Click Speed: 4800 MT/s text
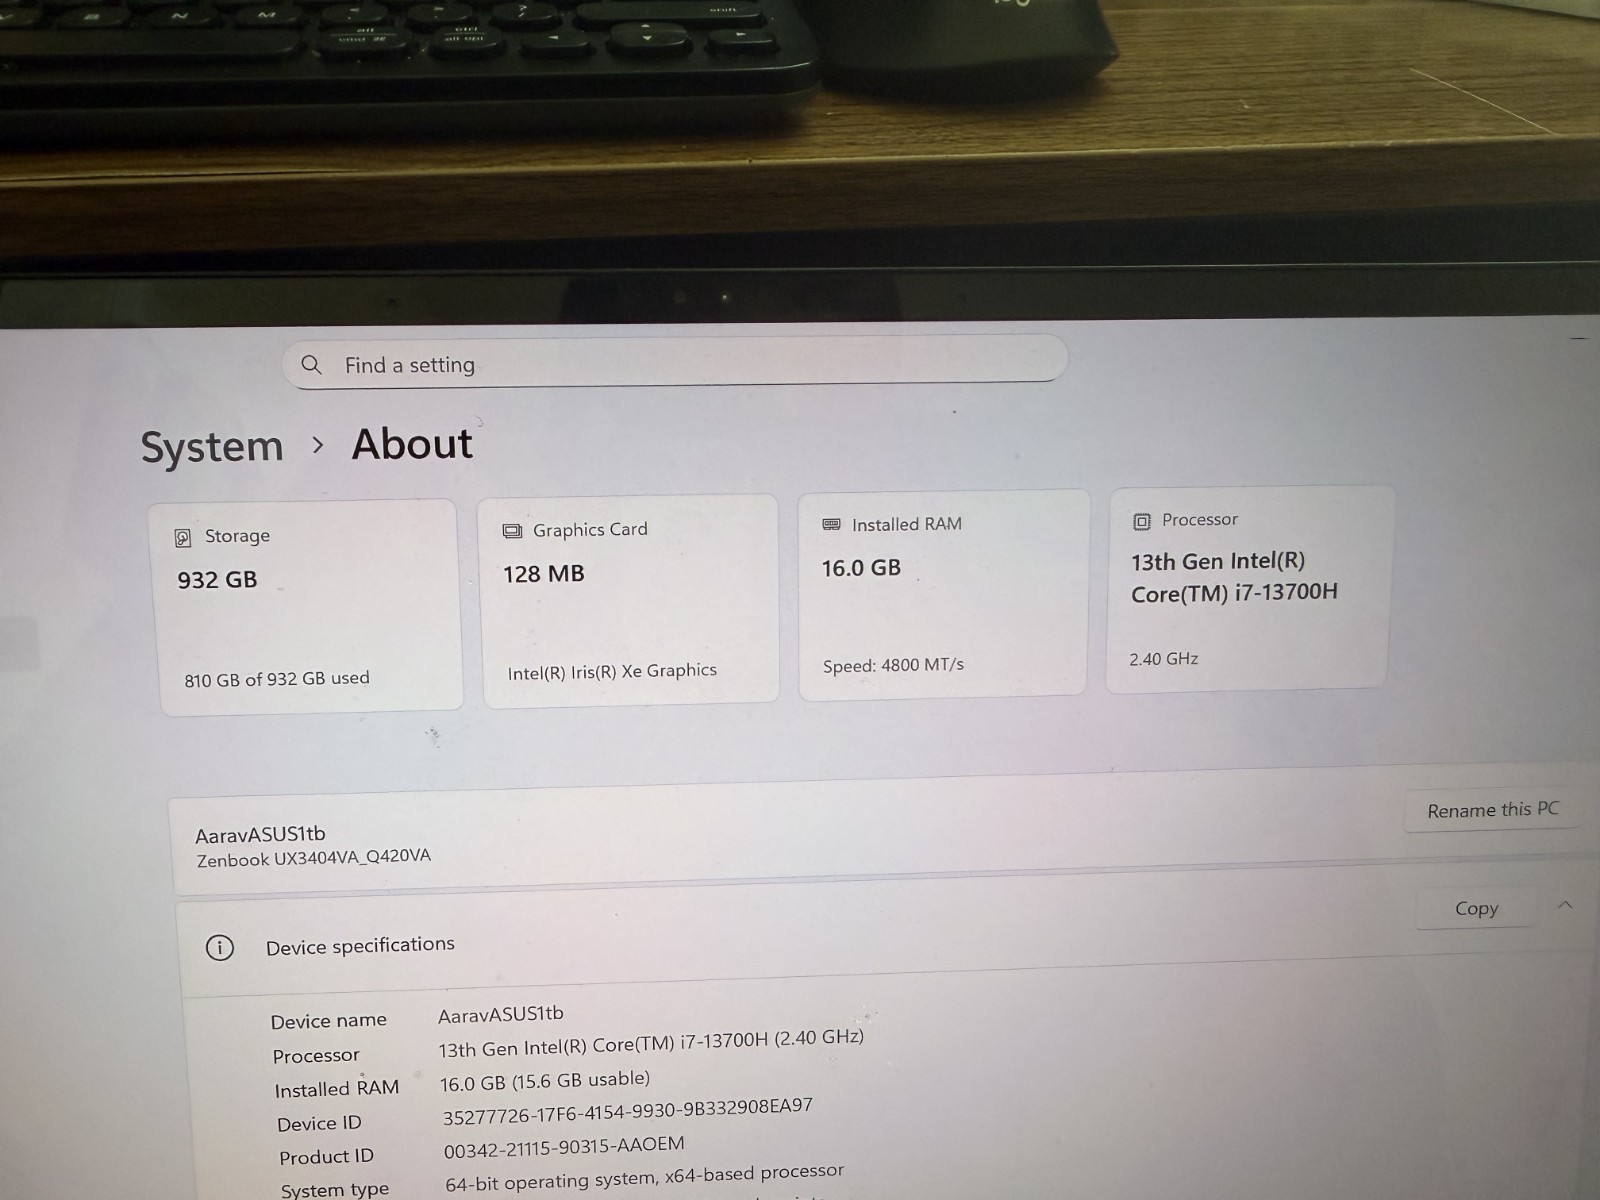1600x1200 pixels. 893,665
